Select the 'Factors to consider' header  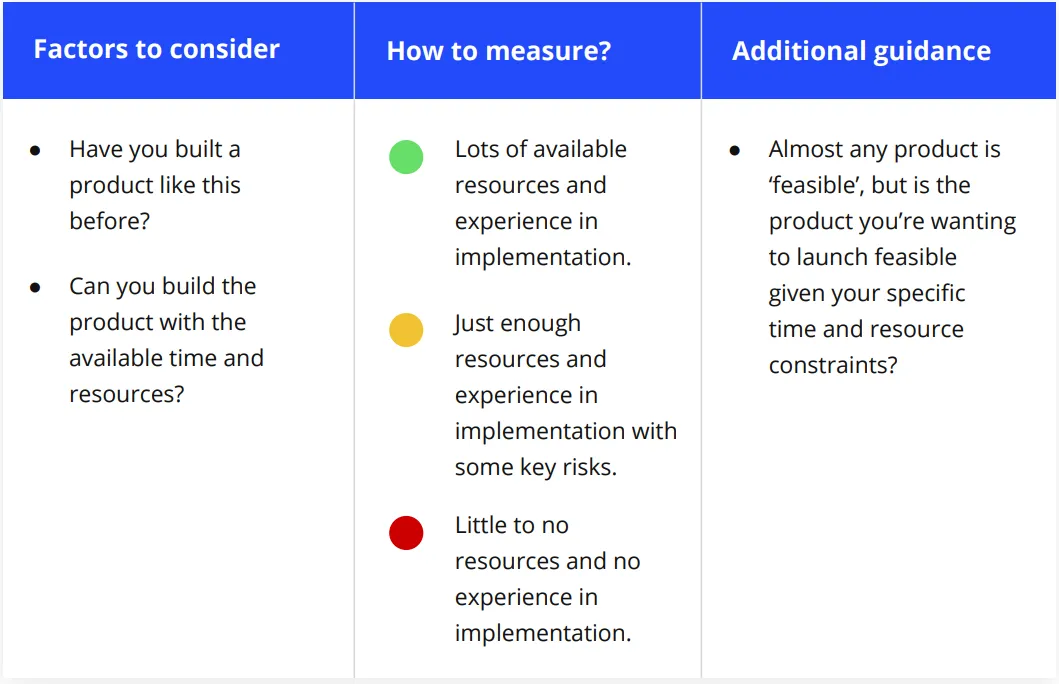click(x=157, y=49)
